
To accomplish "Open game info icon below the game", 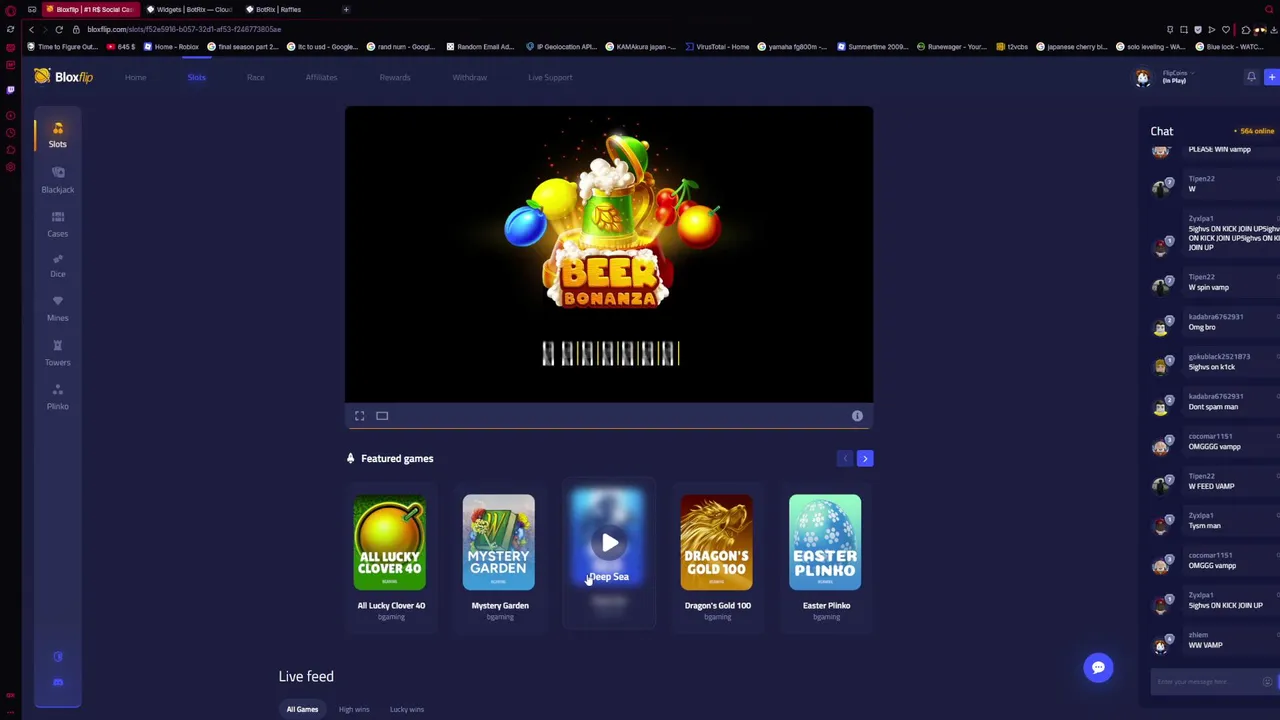I will pyautogui.click(x=857, y=416).
